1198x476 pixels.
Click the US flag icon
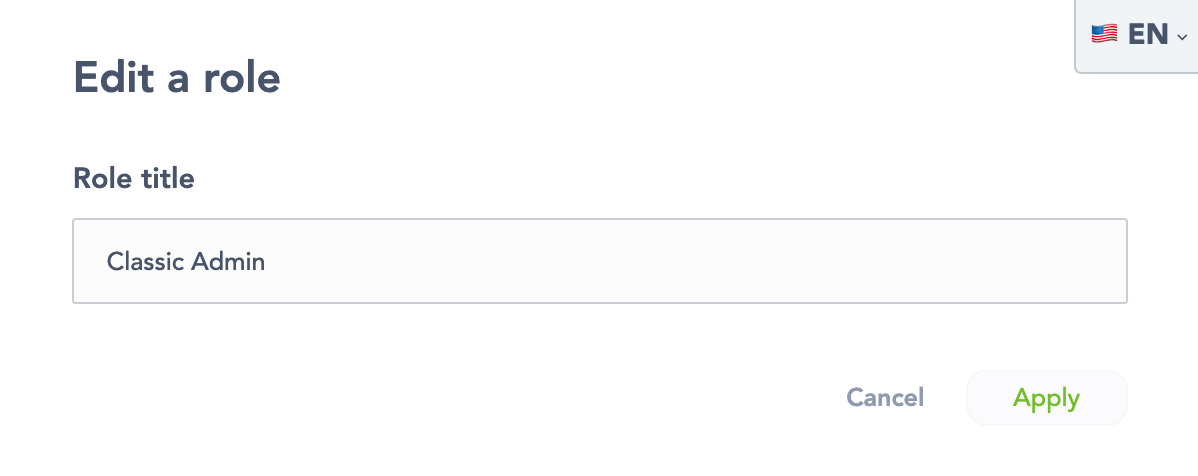click(x=1104, y=34)
